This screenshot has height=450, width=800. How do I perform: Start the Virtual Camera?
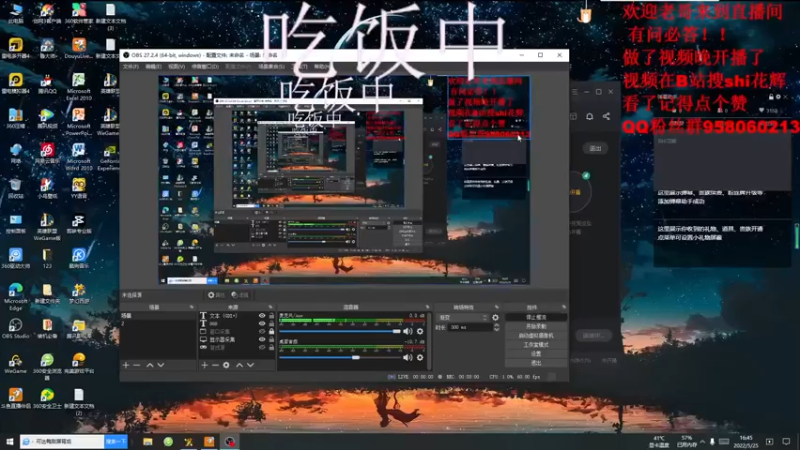tap(536, 336)
